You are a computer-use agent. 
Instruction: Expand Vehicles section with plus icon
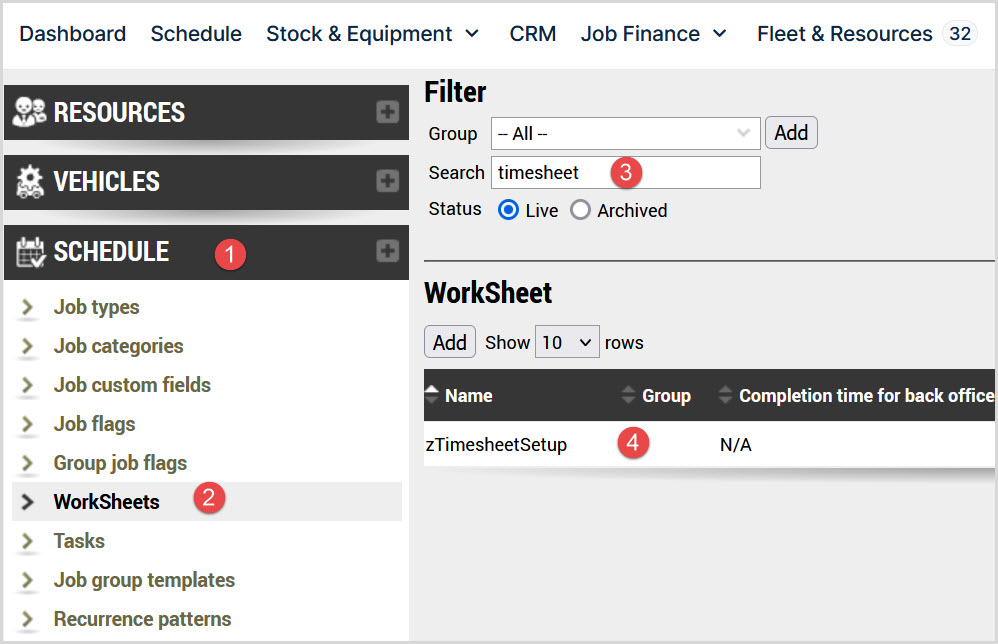pos(387,182)
